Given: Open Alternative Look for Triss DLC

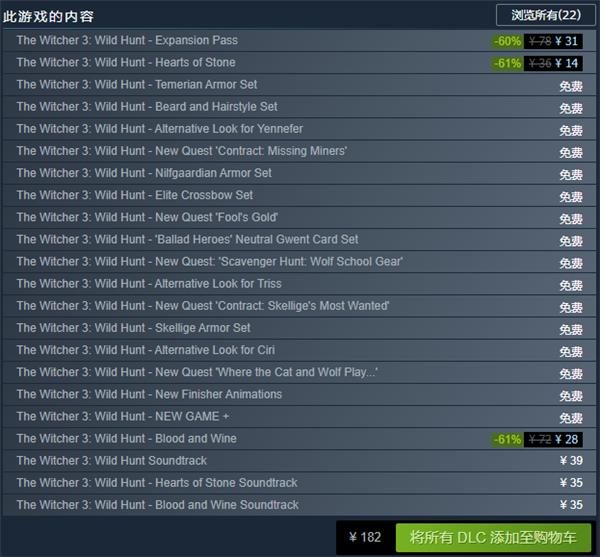Looking at the screenshot, I should coord(299,284).
